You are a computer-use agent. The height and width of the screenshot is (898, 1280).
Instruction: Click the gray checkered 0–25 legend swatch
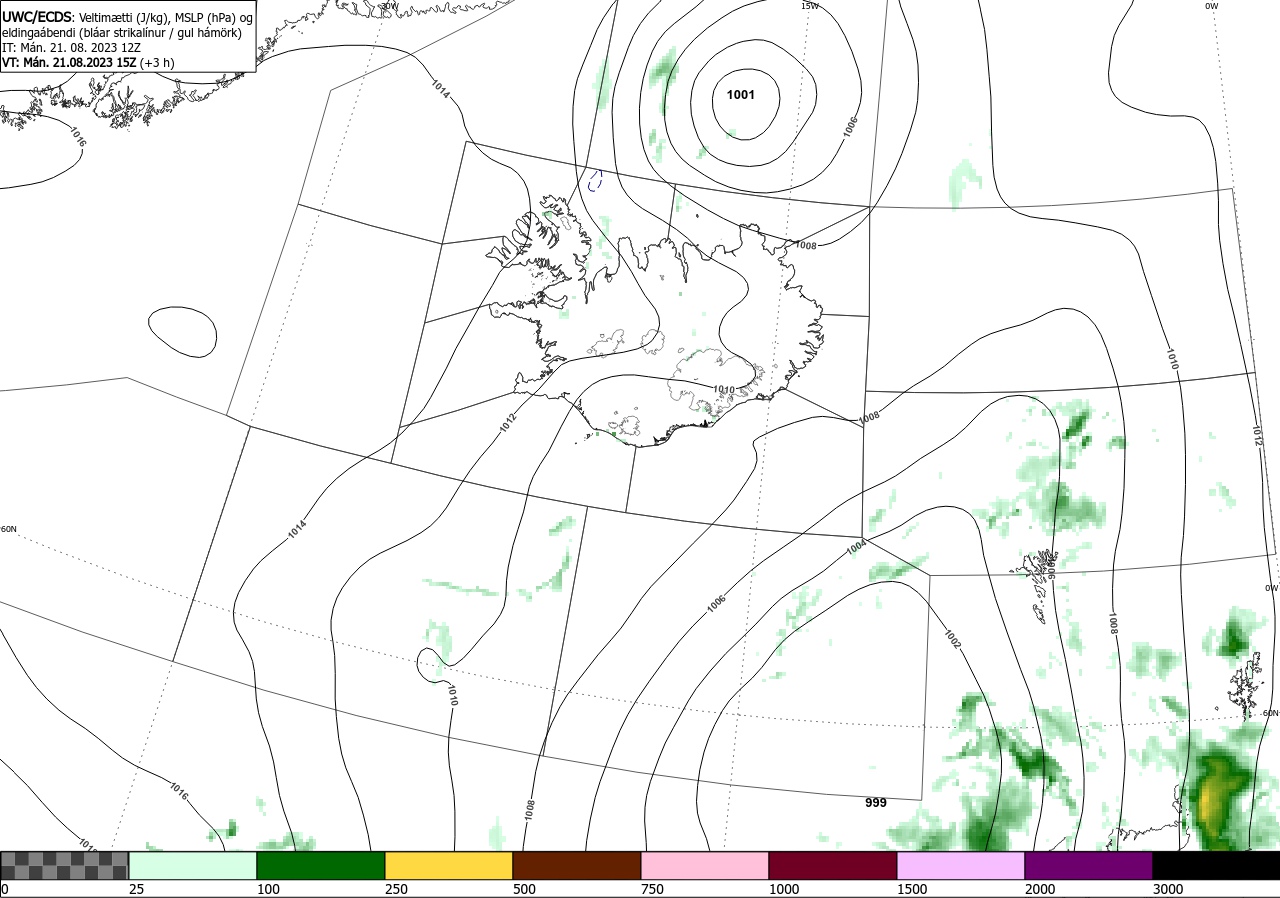[65, 865]
